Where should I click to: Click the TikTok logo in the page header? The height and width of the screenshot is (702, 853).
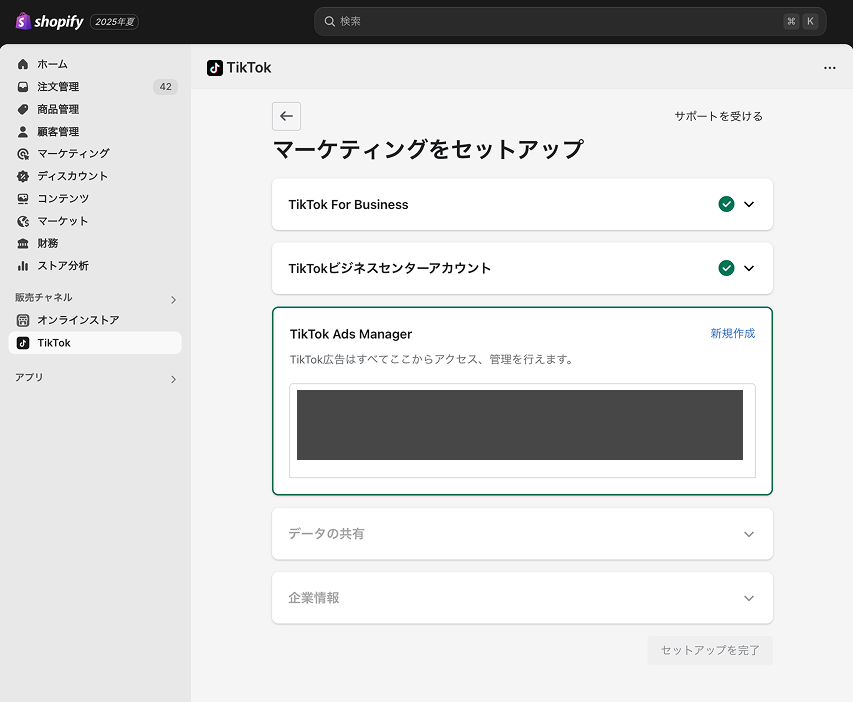point(215,68)
